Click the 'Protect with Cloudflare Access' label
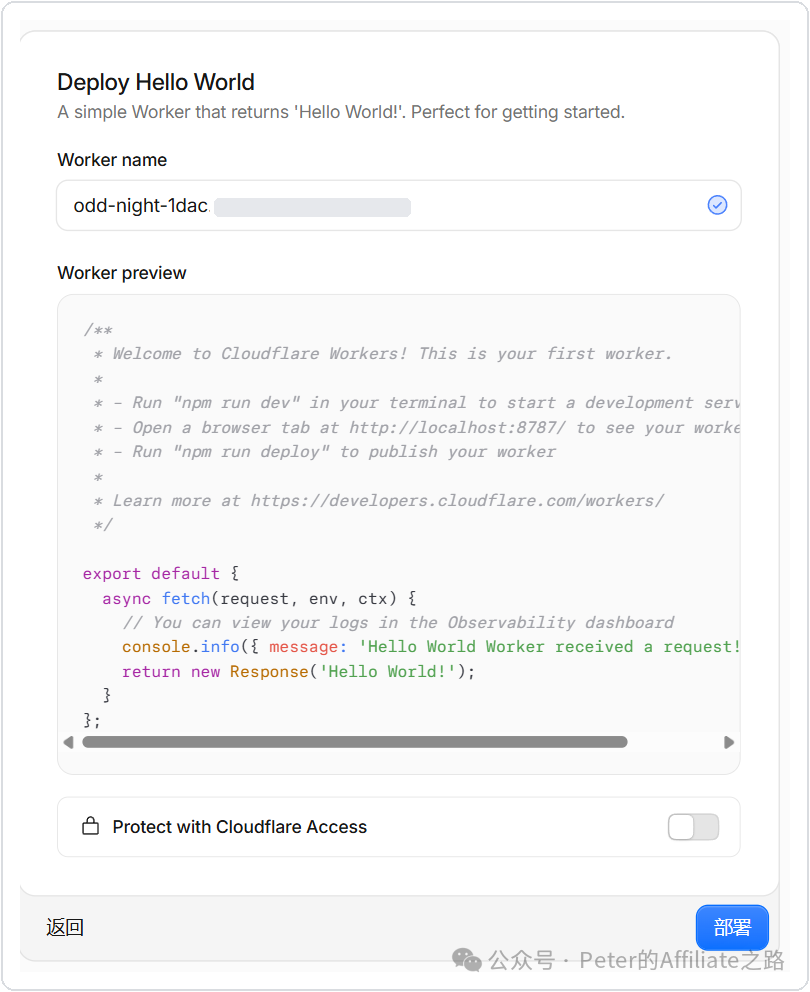The height and width of the screenshot is (992, 810). click(x=240, y=827)
